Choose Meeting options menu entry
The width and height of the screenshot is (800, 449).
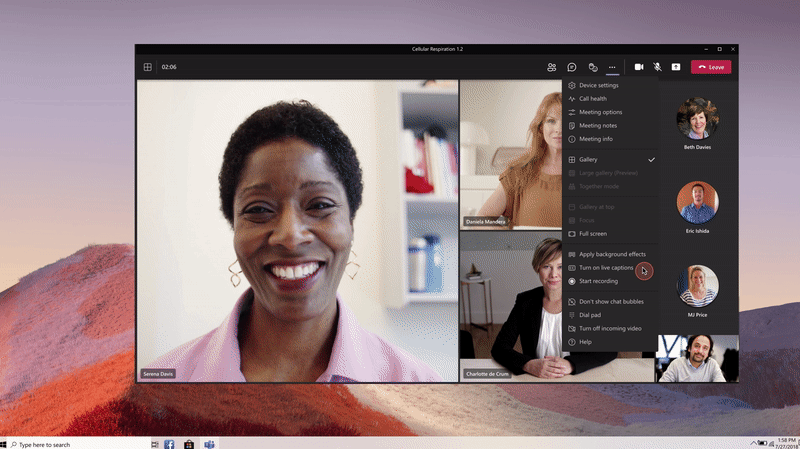(x=600, y=112)
